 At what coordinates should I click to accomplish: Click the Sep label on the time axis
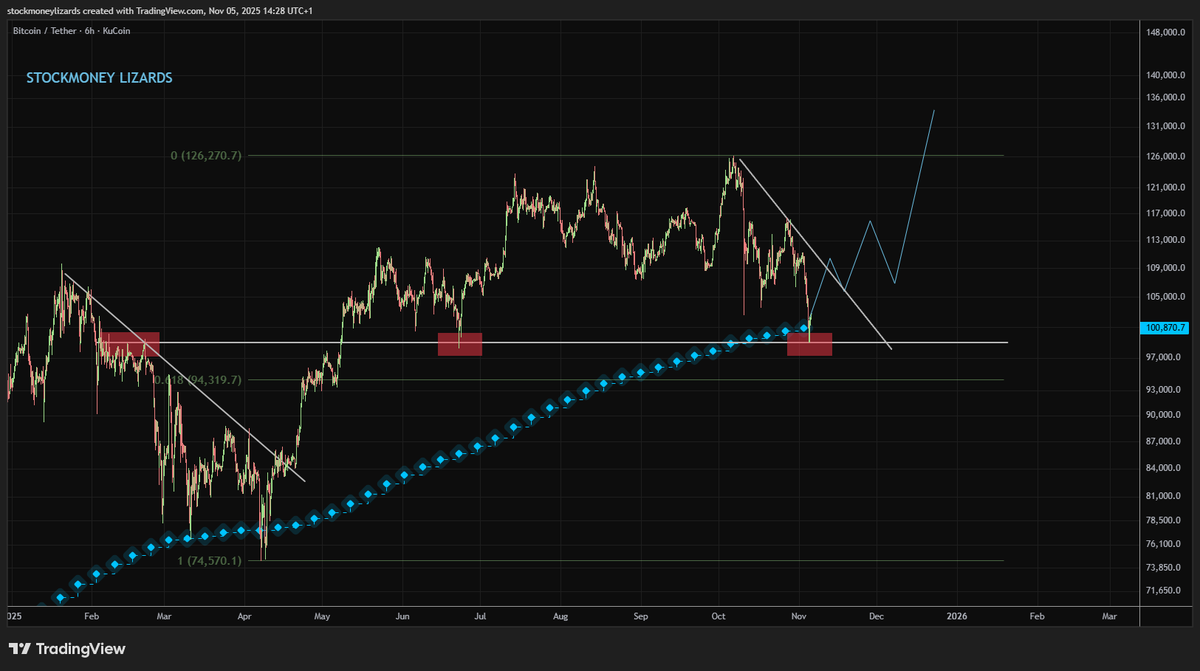tap(640, 617)
